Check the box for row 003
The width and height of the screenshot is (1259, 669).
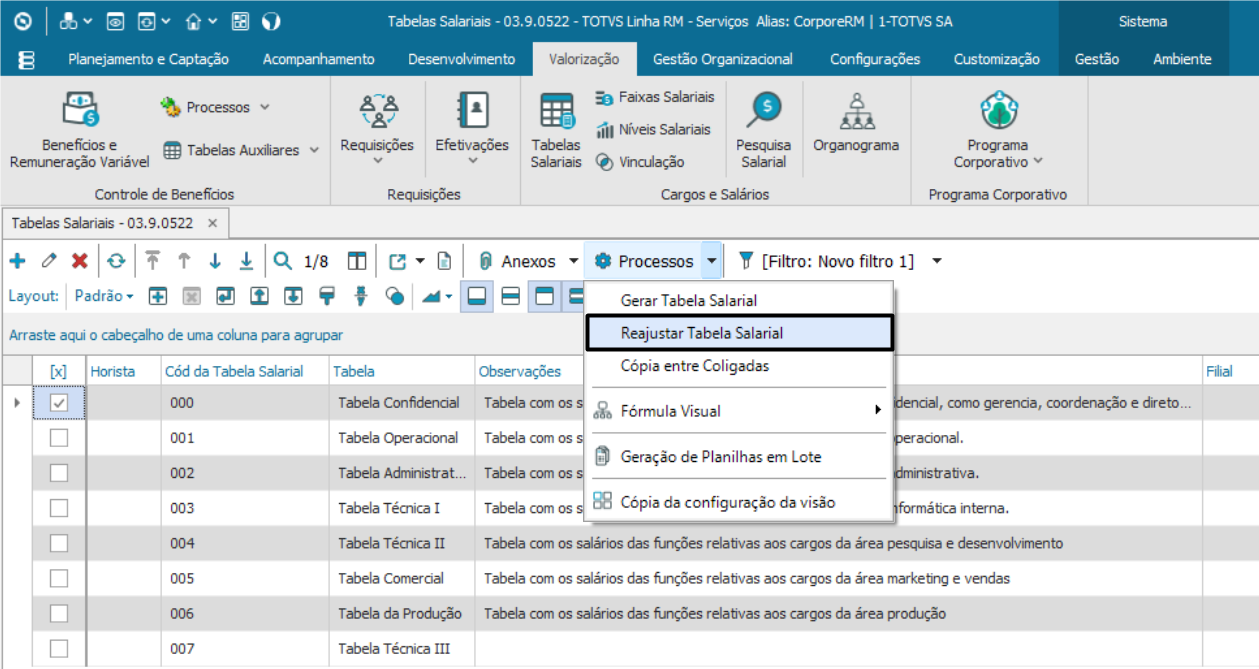click(59, 508)
